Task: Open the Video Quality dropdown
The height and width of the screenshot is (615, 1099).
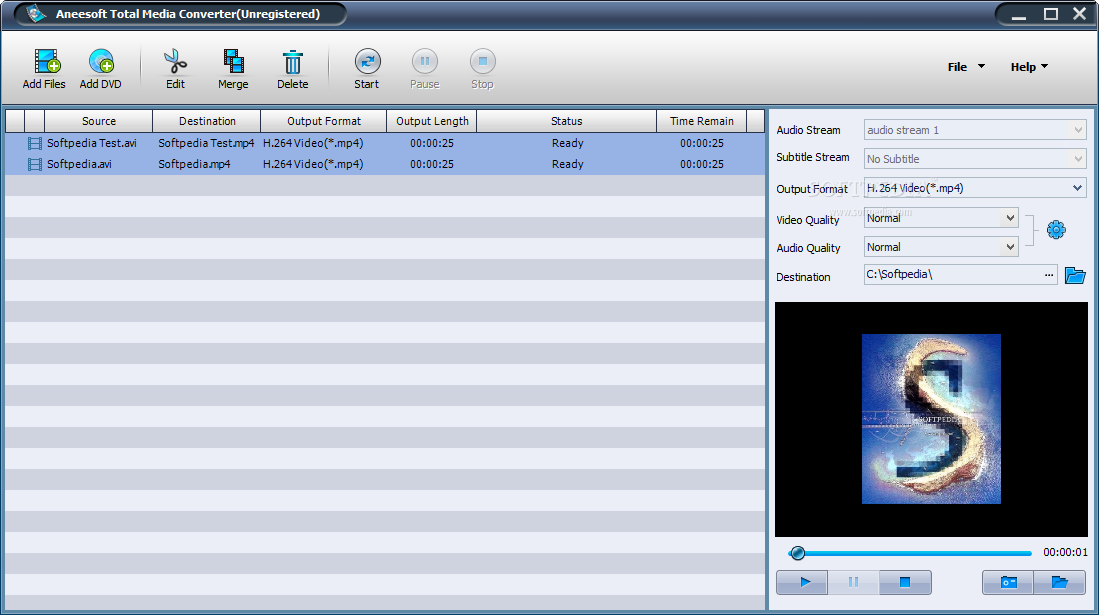Action: [1010, 218]
